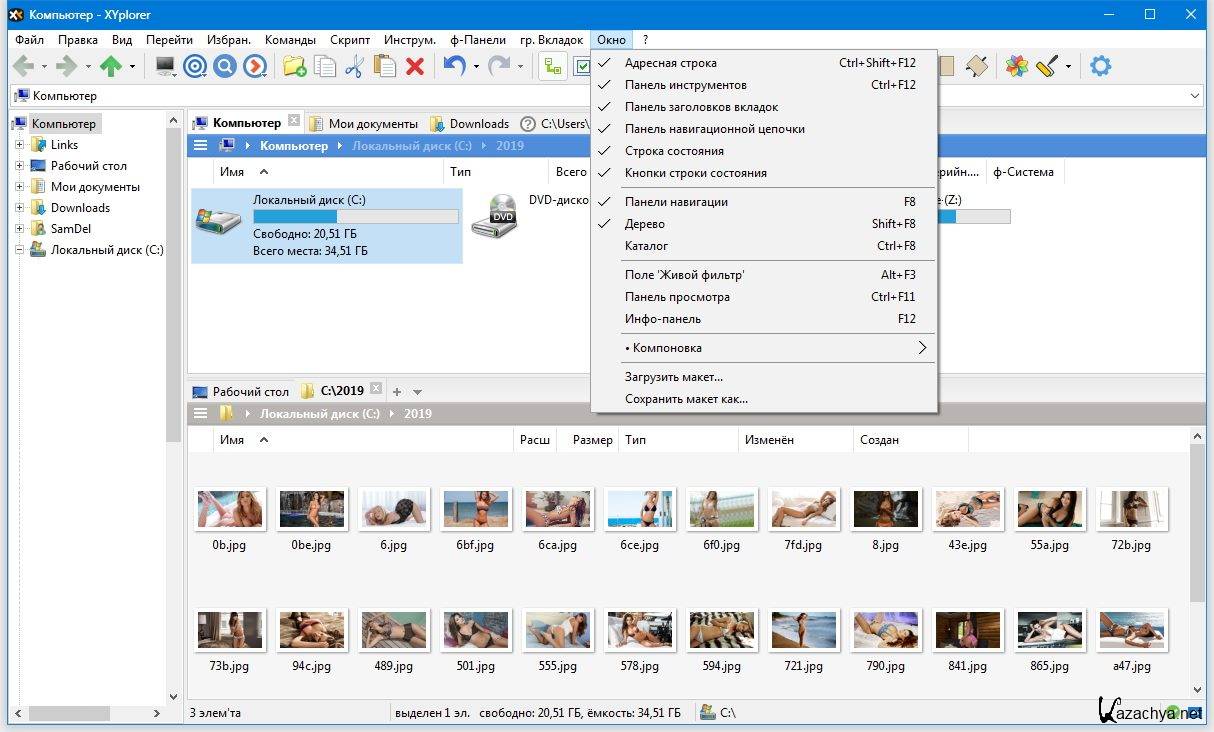Click the red X Delete icon
This screenshot has width=1214, height=732.
pyautogui.click(x=415, y=67)
